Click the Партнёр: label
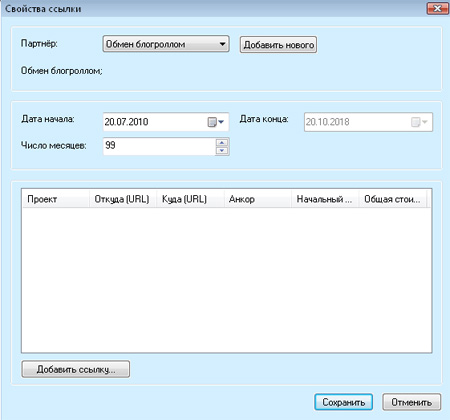450x420 pixels. pyautogui.click(x=39, y=43)
